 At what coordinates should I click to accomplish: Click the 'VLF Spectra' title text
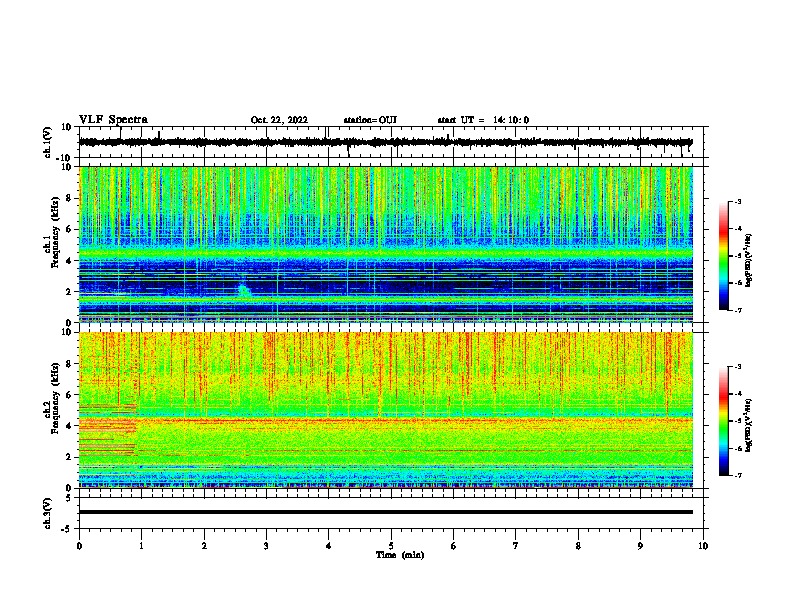click(113, 120)
